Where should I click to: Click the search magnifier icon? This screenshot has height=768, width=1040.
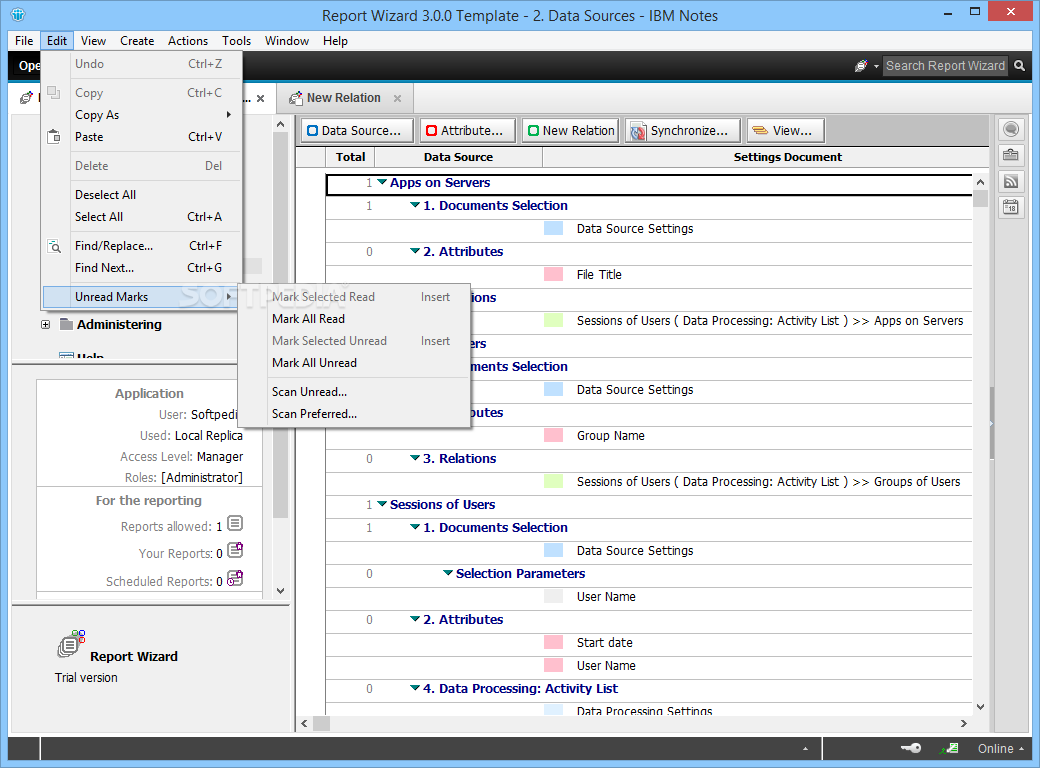(x=1019, y=66)
